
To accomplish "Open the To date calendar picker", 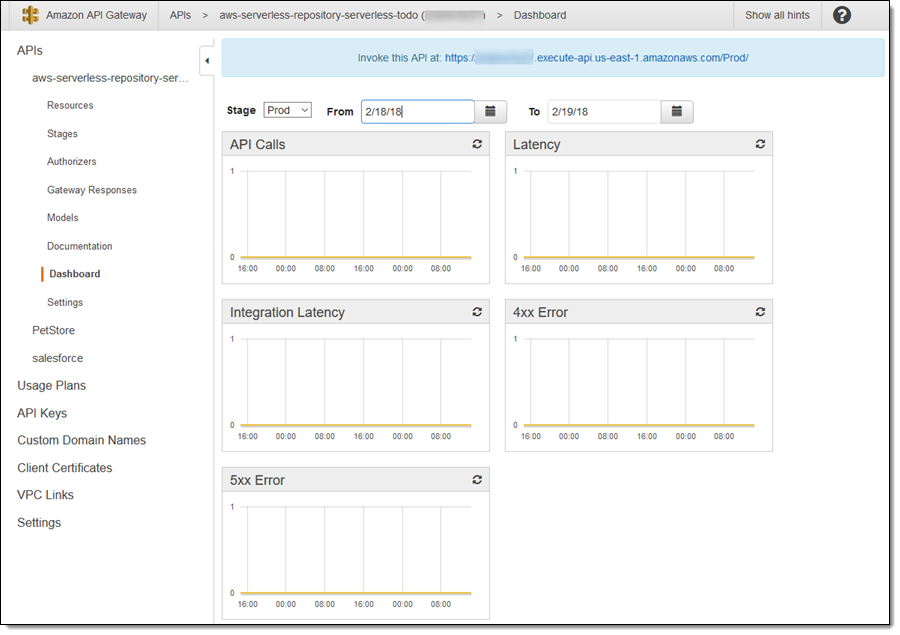I will pyautogui.click(x=677, y=112).
